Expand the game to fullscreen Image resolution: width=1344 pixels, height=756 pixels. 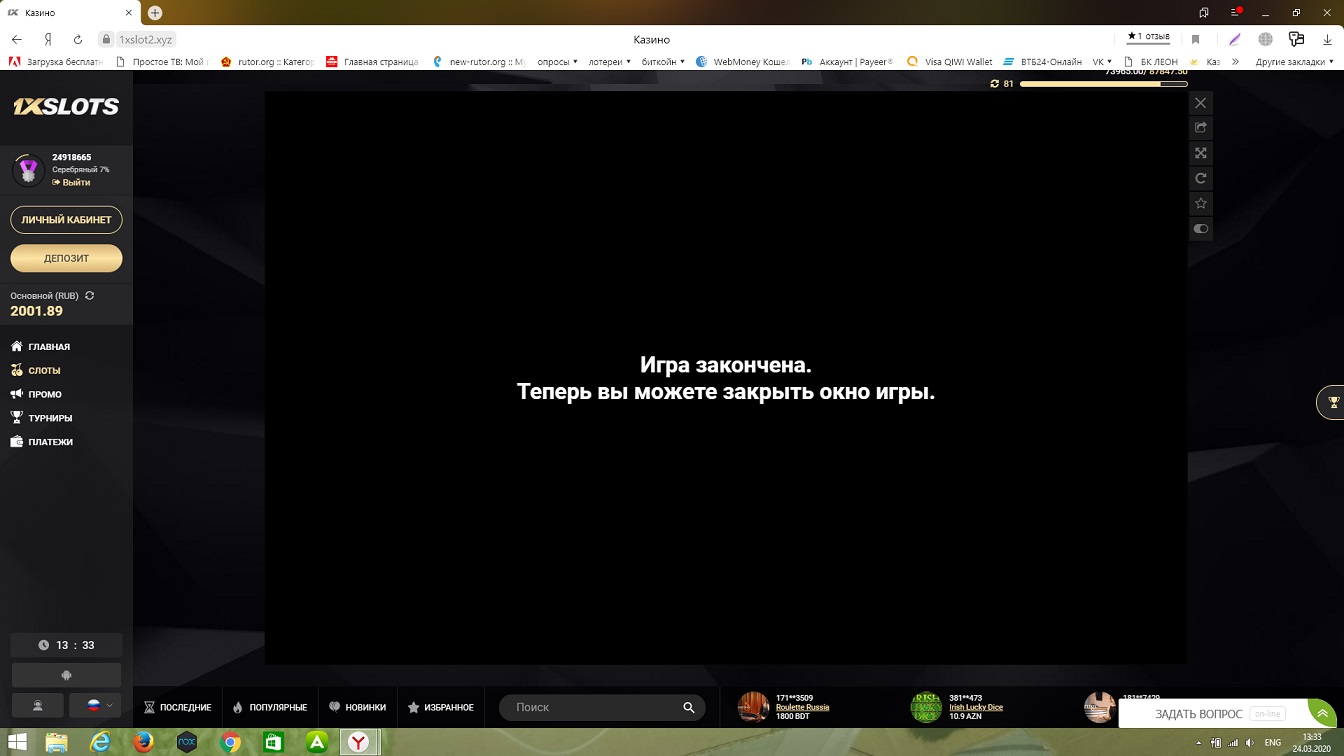point(1201,153)
